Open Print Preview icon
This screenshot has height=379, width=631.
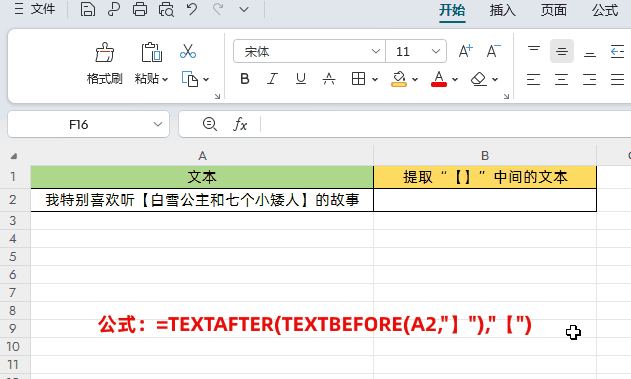point(166,9)
